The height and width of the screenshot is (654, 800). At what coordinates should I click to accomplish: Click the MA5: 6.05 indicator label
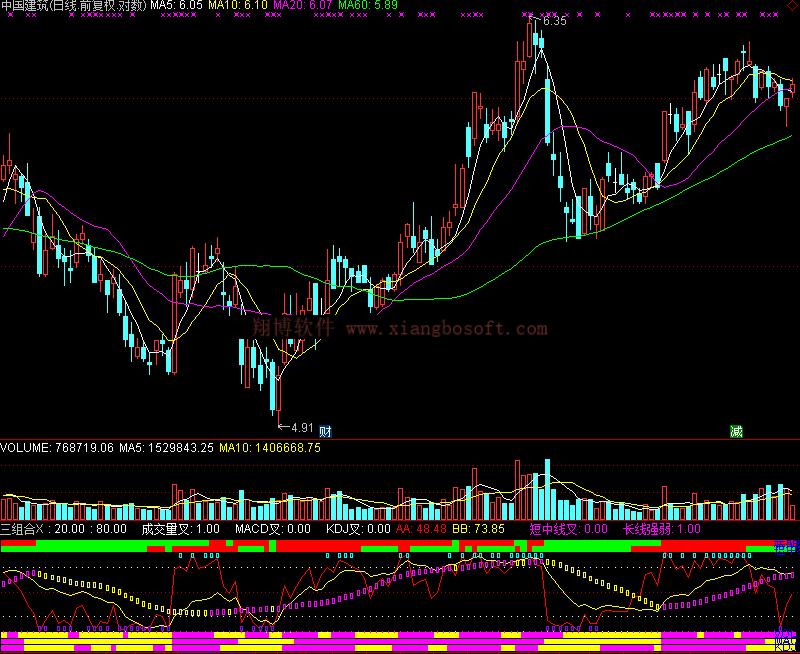[177, 6]
